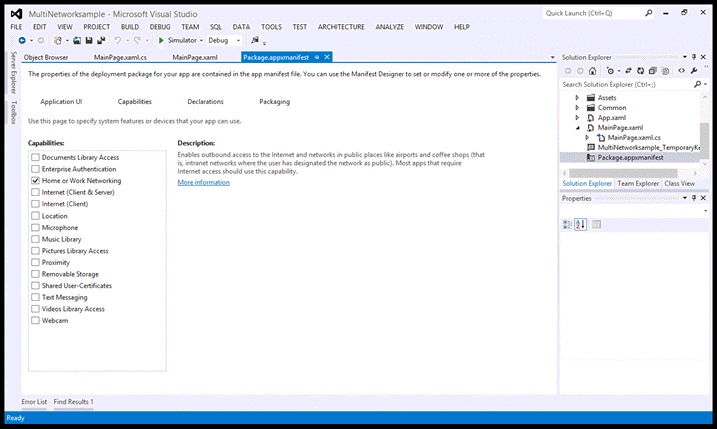
Task: Click the Quick Launch search magnifier icon
Action: tap(648, 13)
